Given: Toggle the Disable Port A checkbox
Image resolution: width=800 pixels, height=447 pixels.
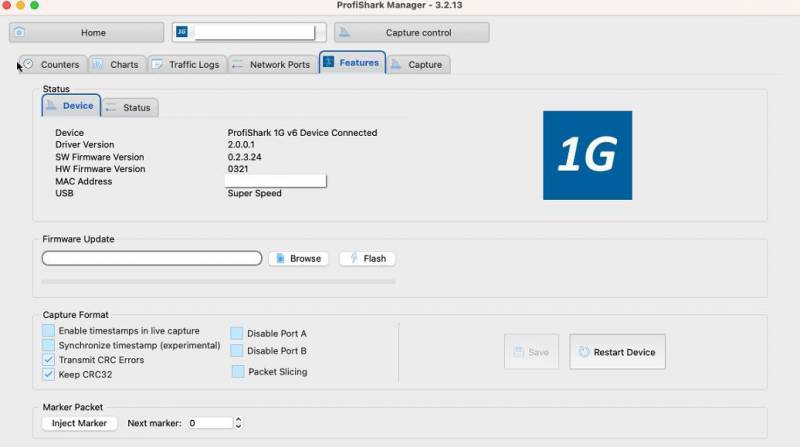Looking at the screenshot, I should pos(238,334).
